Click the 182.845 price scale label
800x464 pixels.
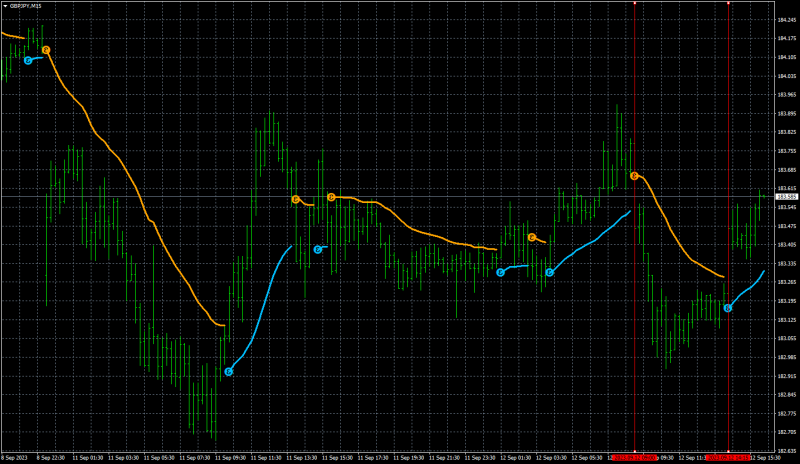[x=787, y=395]
